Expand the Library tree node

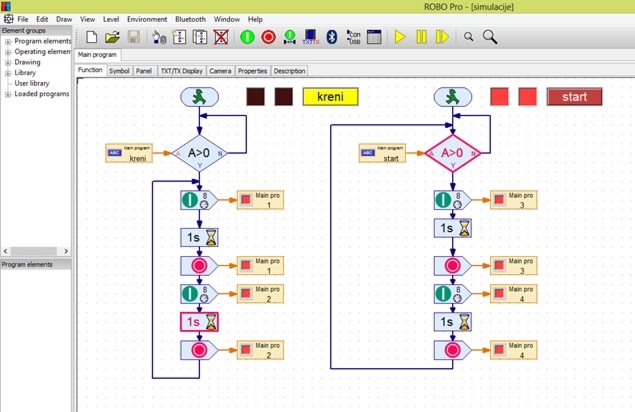[x=8, y=73]
